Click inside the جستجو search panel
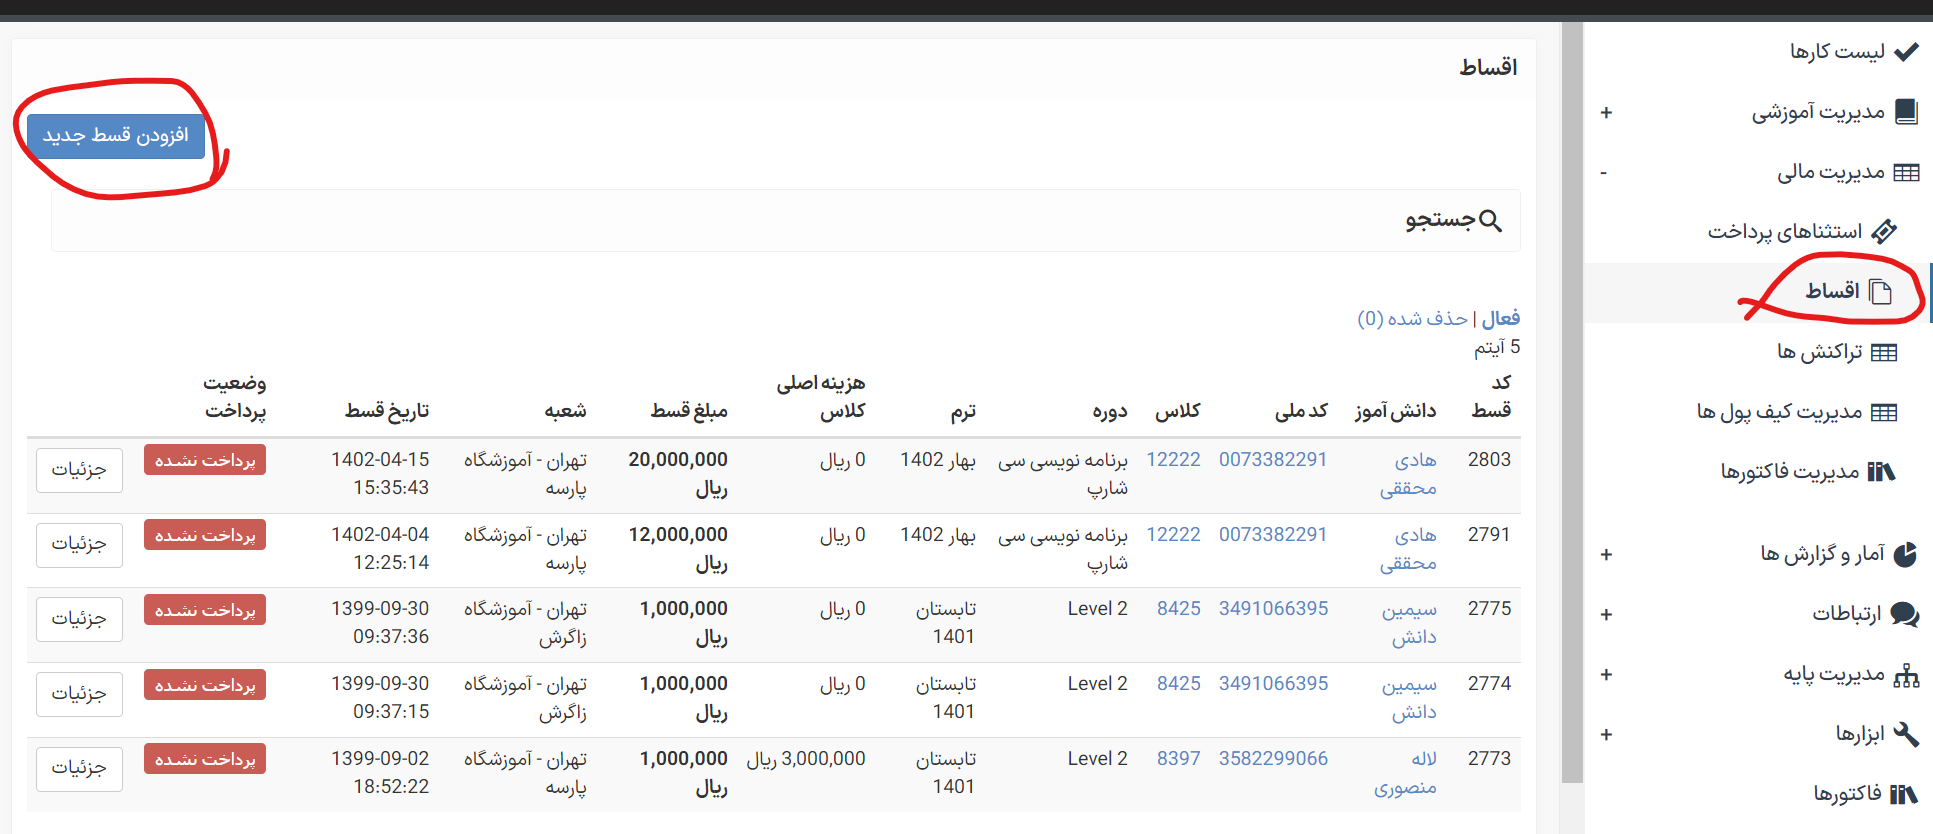 point(786,221)
